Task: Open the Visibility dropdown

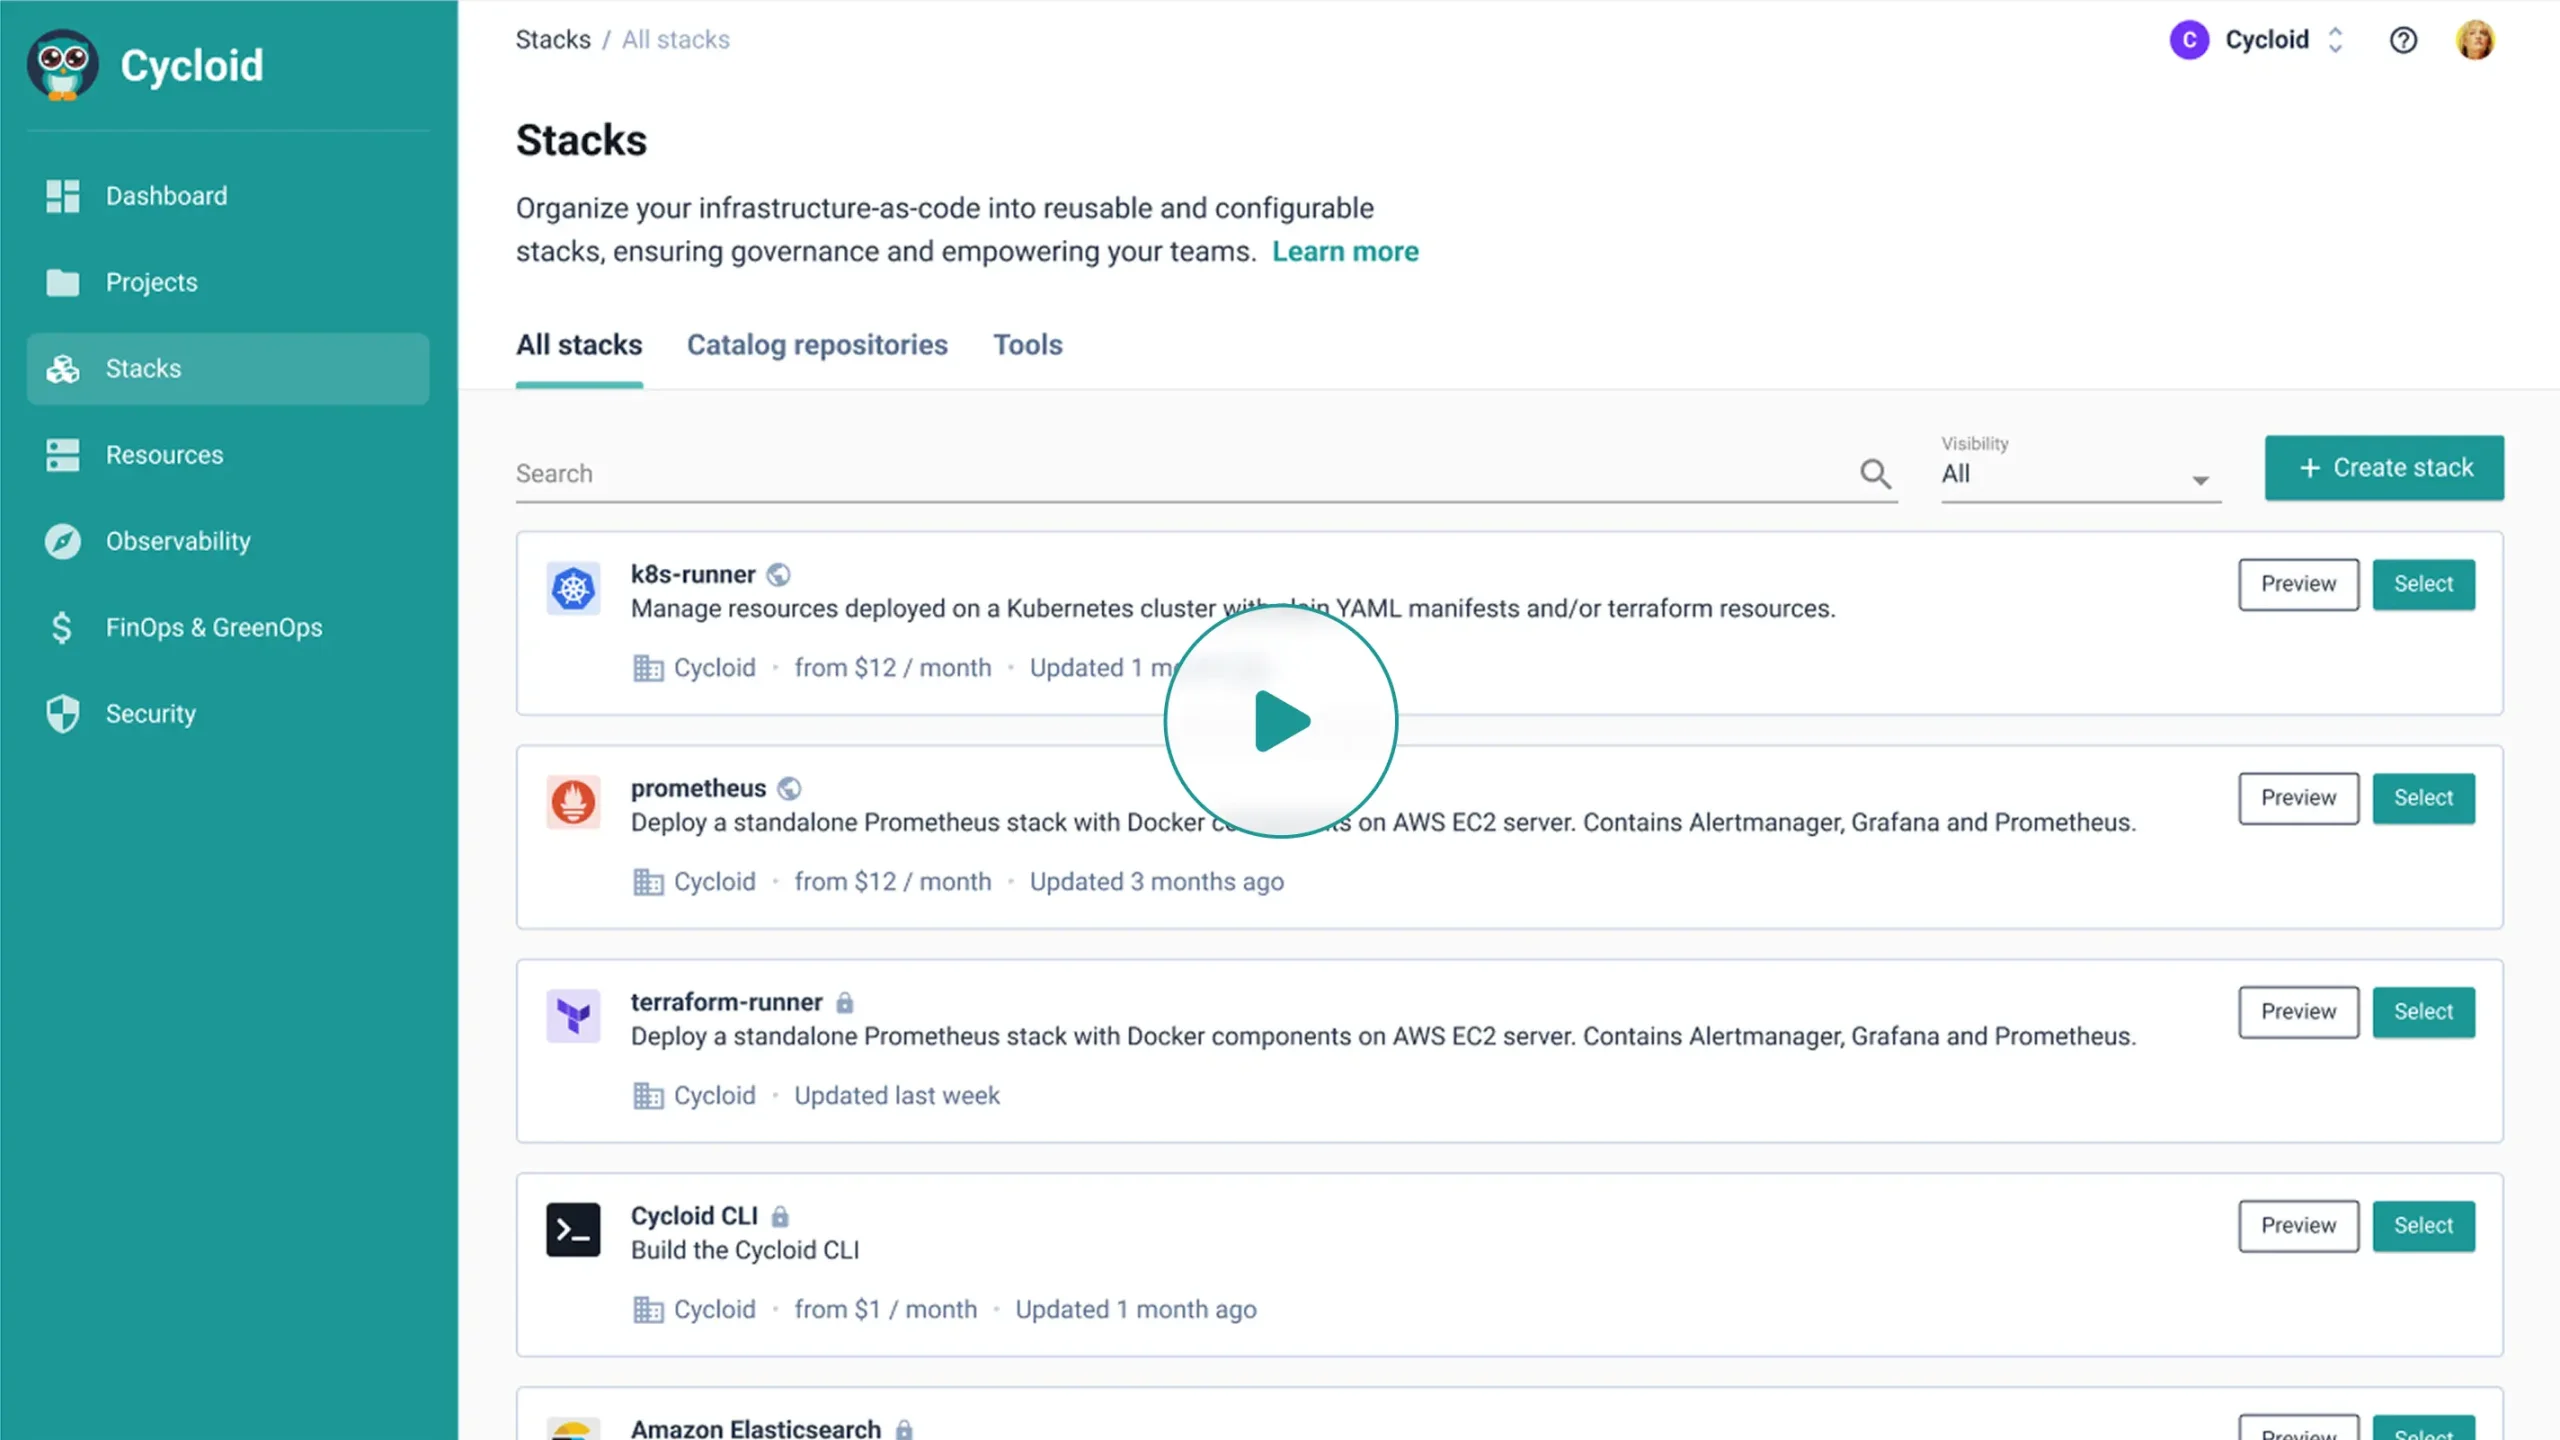Action: tap(2080, 474)
